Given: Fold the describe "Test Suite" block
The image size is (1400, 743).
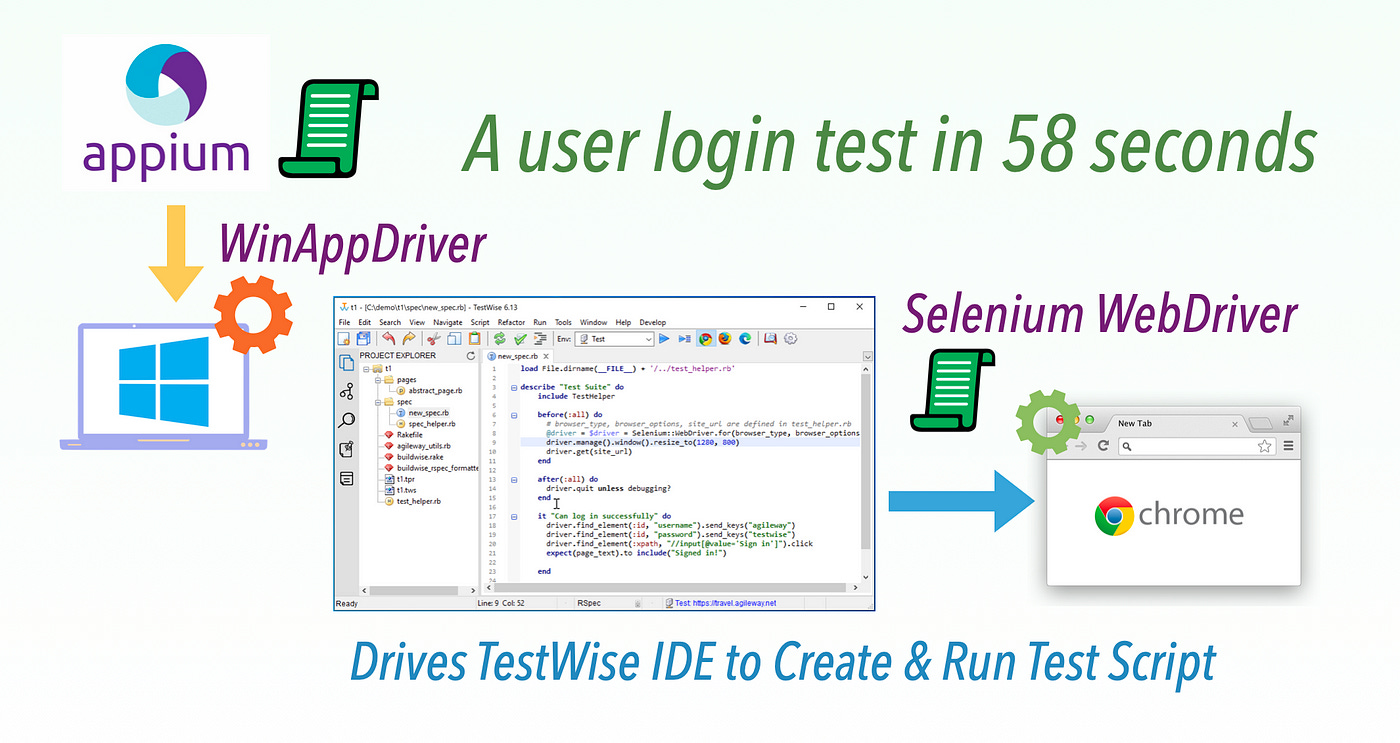Looking at the screenshot, I should (513, 387).
